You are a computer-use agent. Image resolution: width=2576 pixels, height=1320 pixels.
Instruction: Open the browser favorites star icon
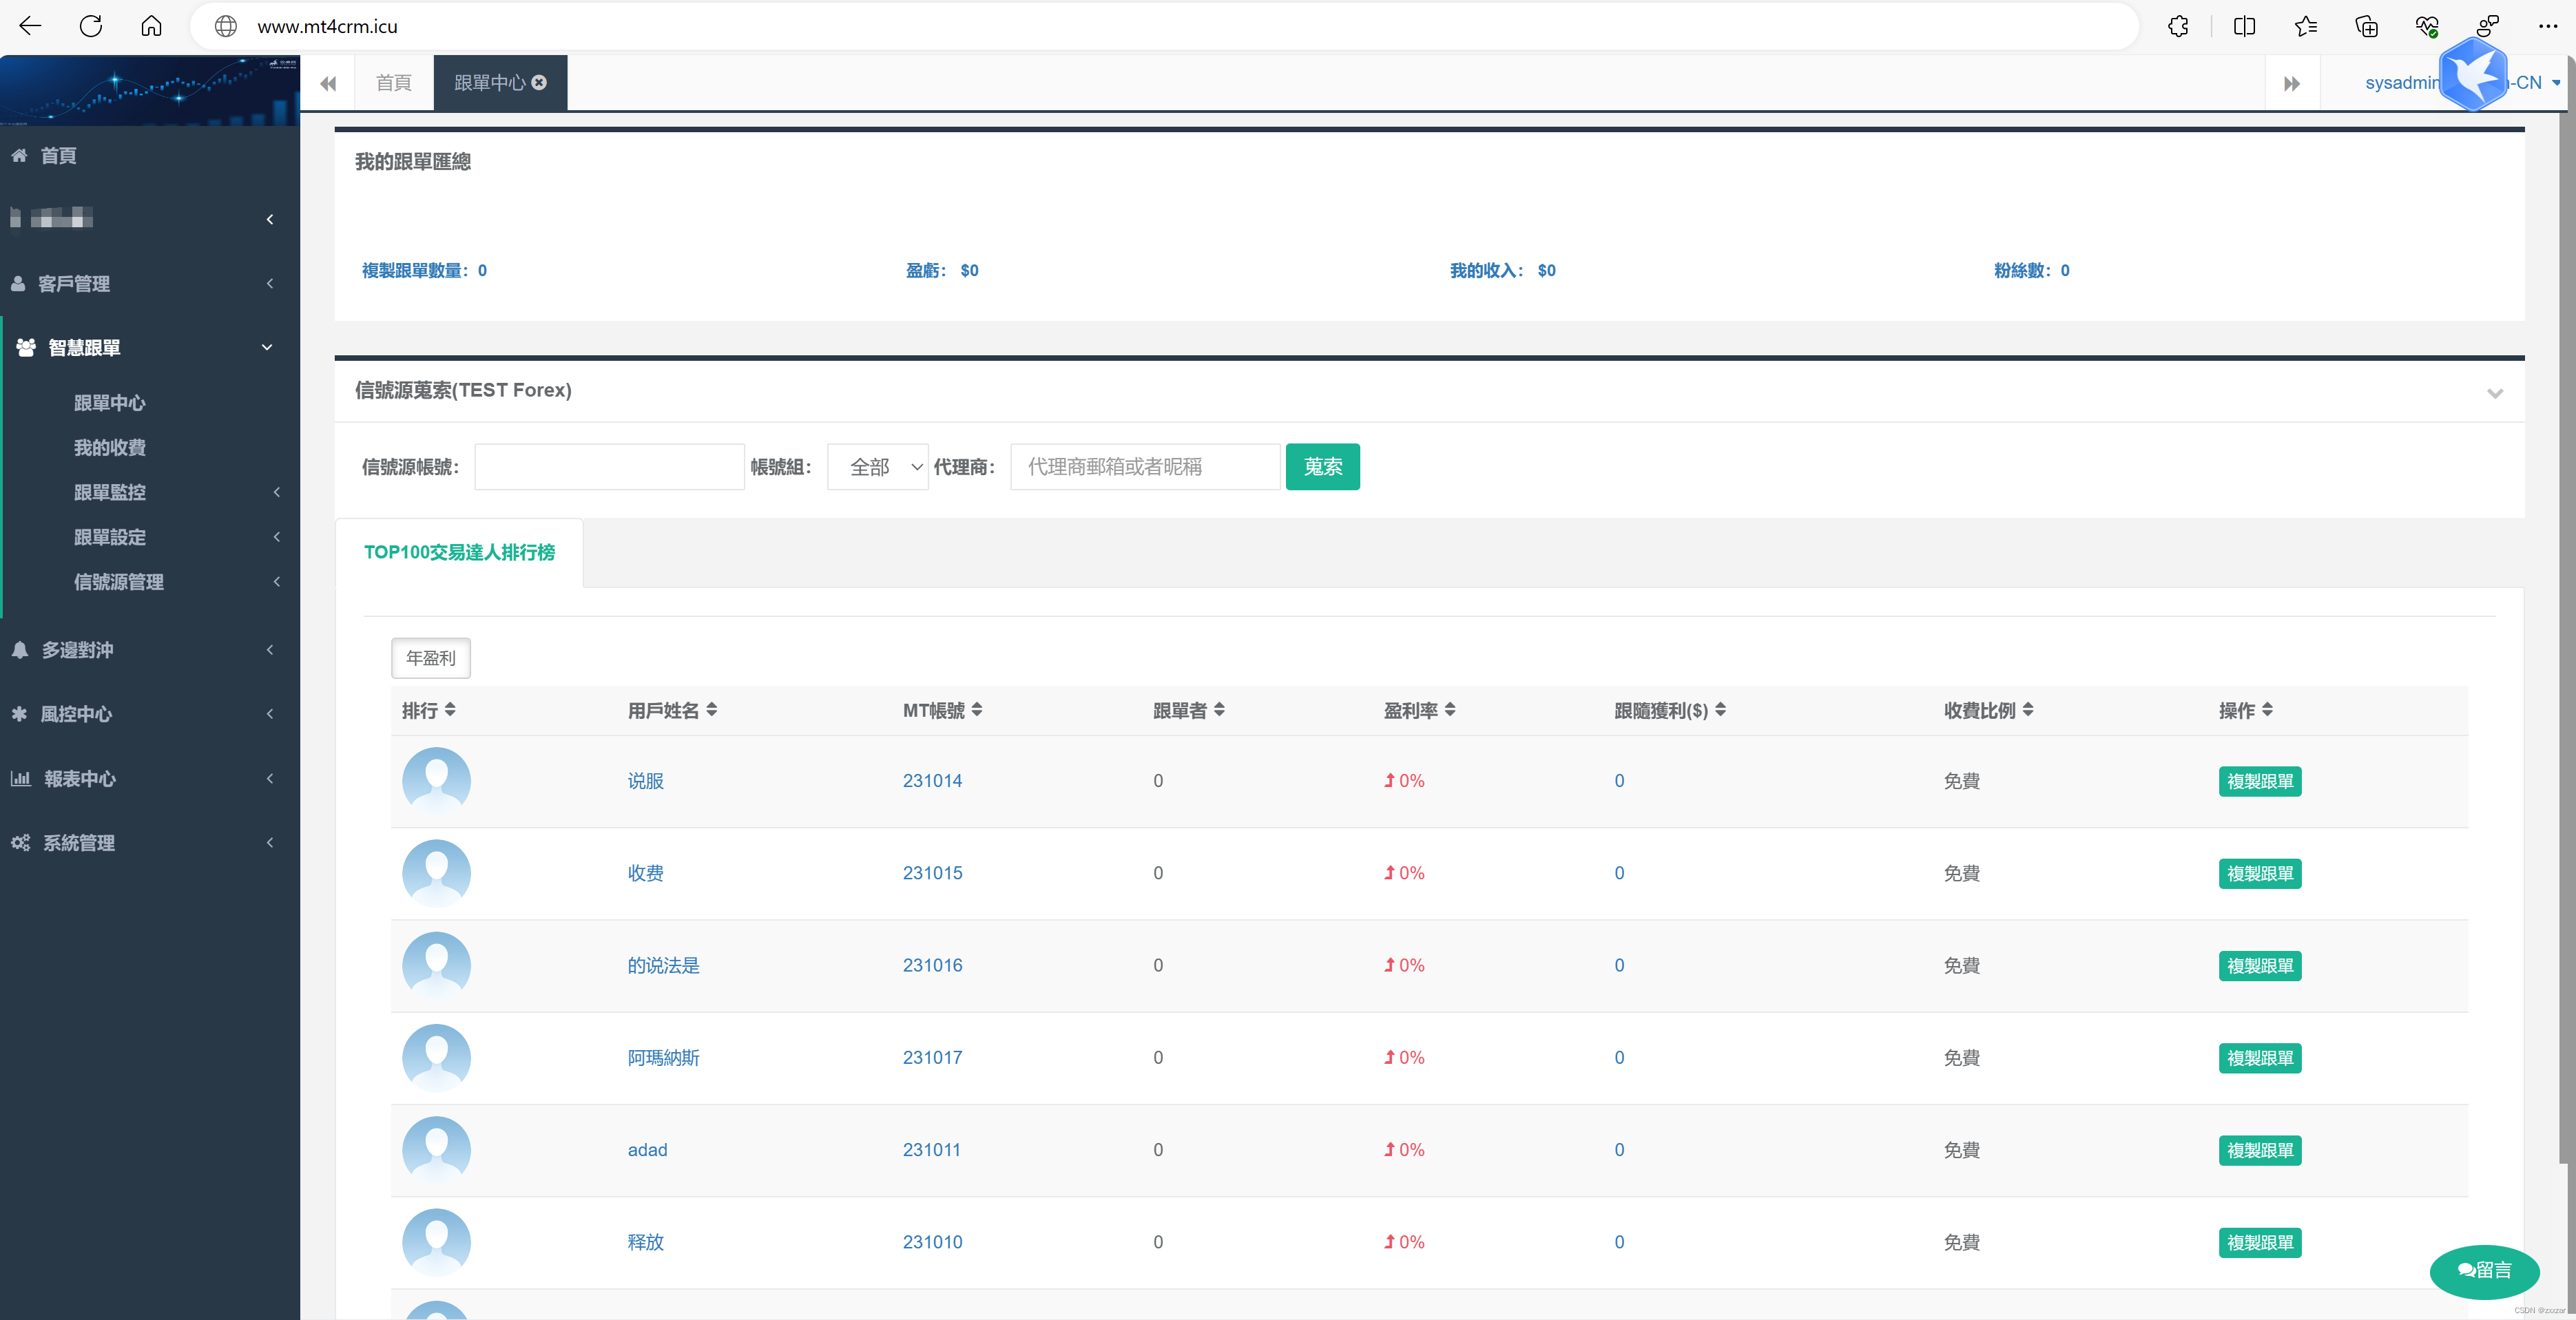[x=2305, y=26]
